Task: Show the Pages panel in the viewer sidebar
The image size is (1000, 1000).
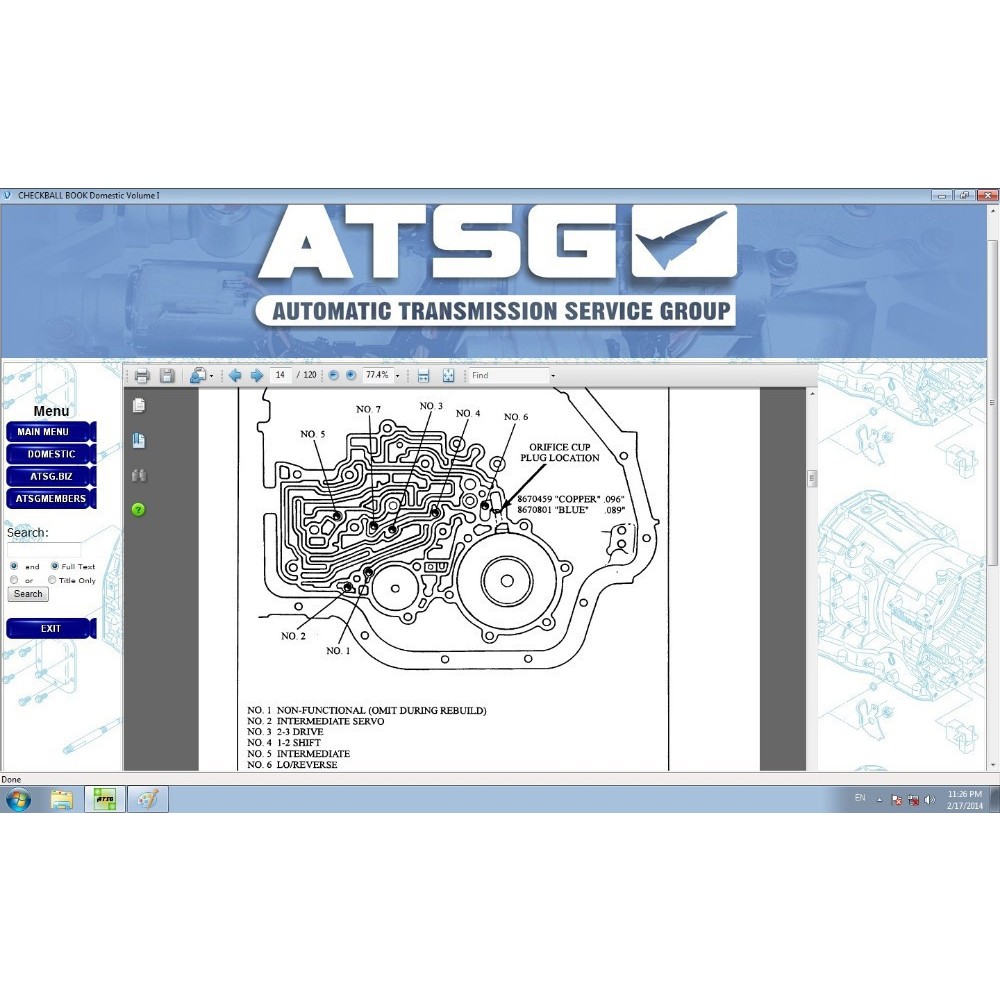Action: pos(139,405)
